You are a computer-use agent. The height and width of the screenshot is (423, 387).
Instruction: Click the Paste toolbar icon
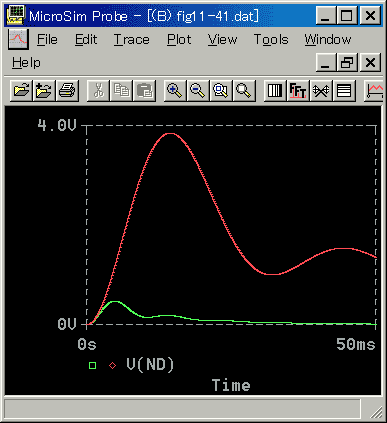click(145, 90)
